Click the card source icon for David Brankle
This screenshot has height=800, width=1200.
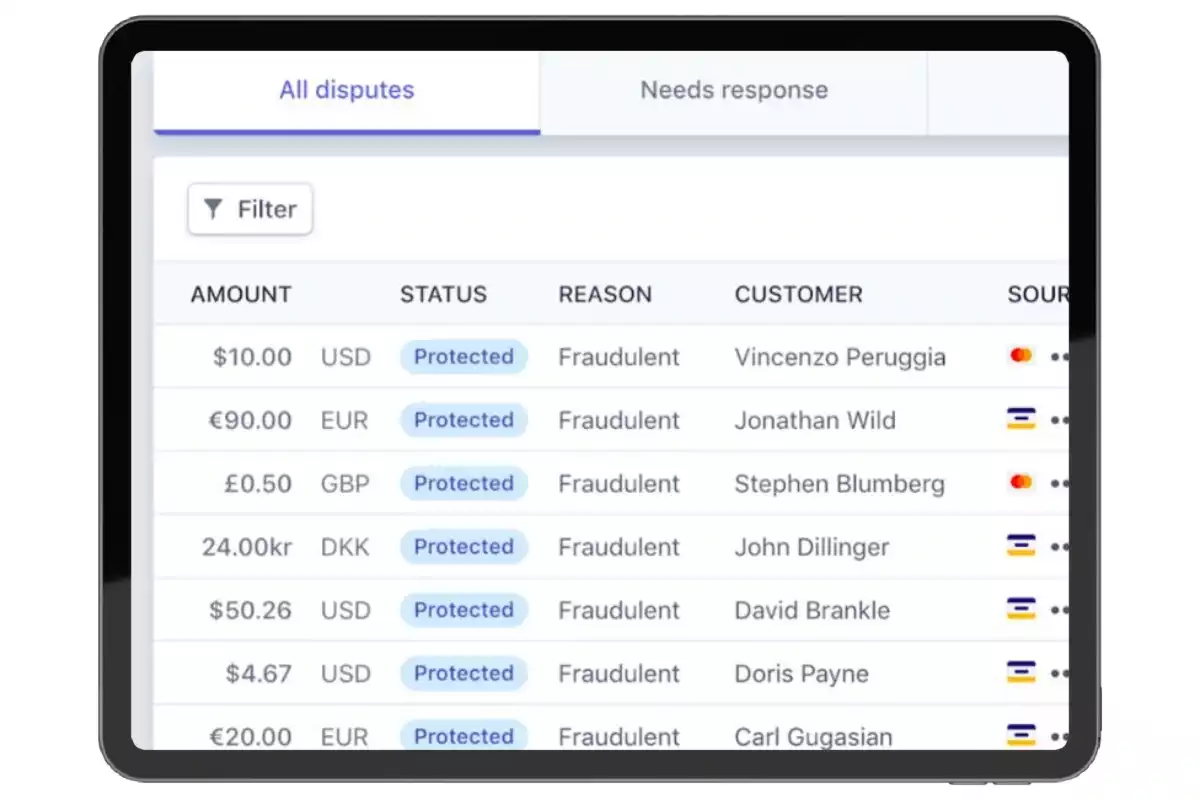click(1020, 609)
